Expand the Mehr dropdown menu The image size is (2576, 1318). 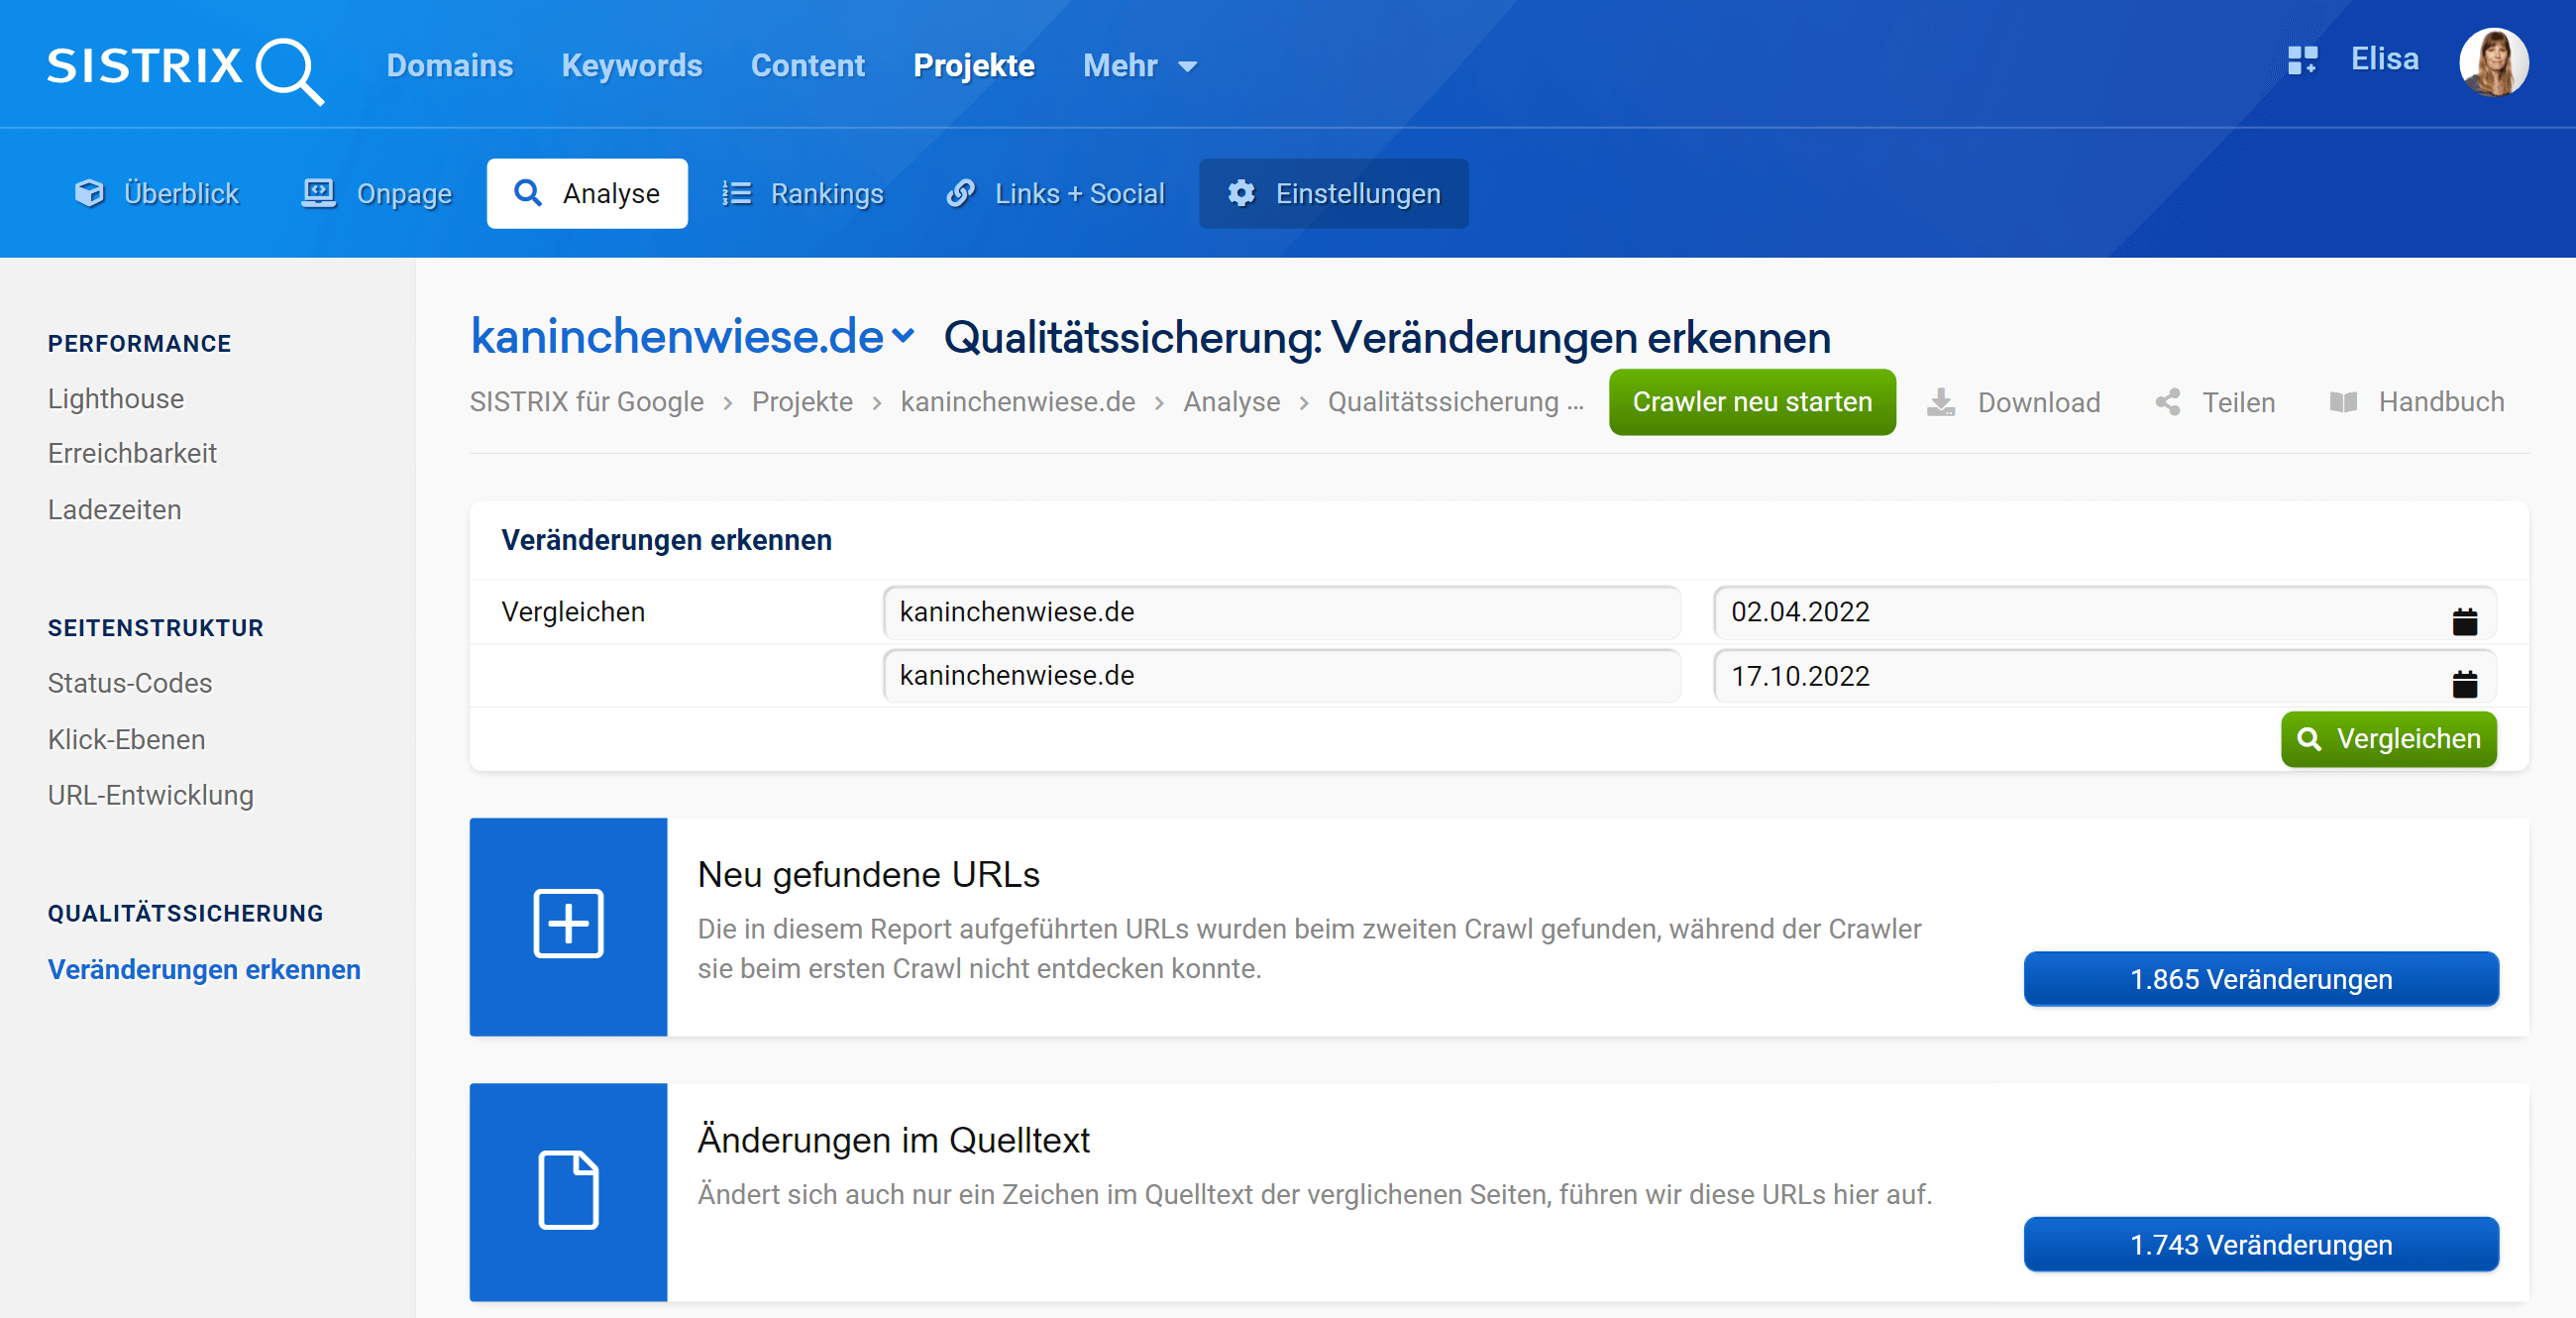click(1139, 66)
